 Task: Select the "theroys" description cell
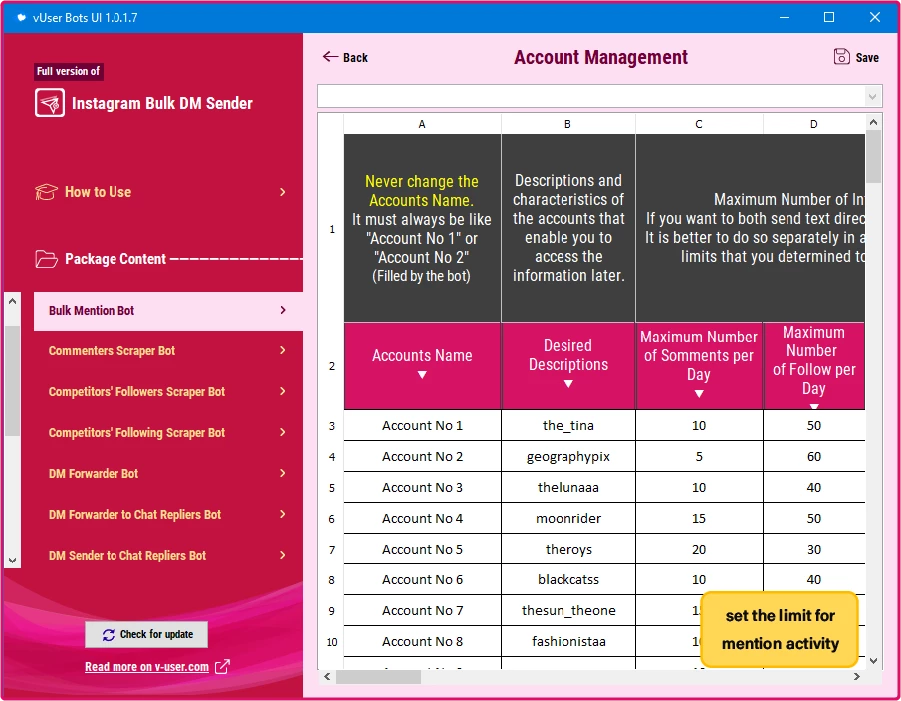[x=568, y=549]
